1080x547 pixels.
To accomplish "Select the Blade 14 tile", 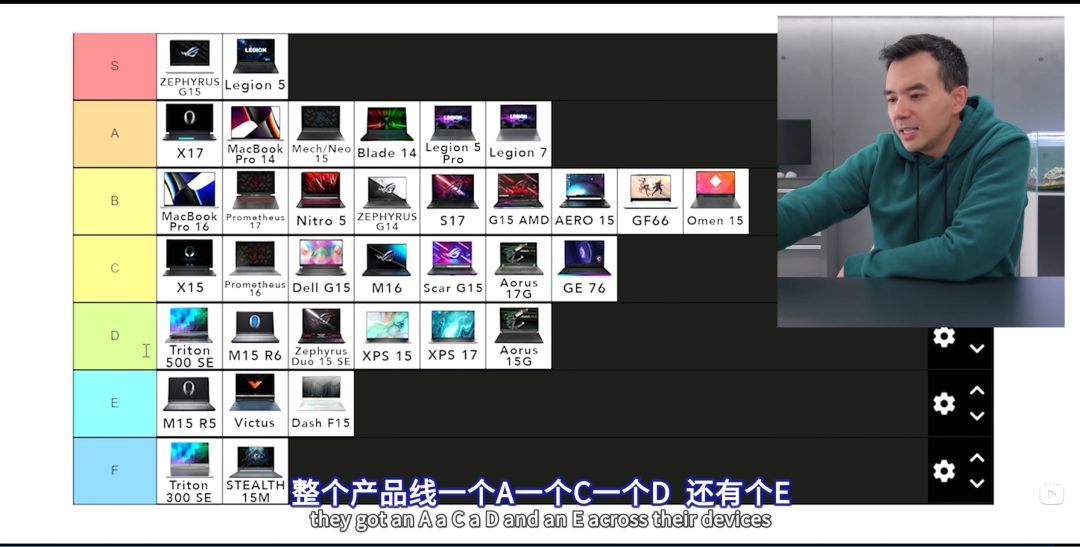I will tap(386, 134).
